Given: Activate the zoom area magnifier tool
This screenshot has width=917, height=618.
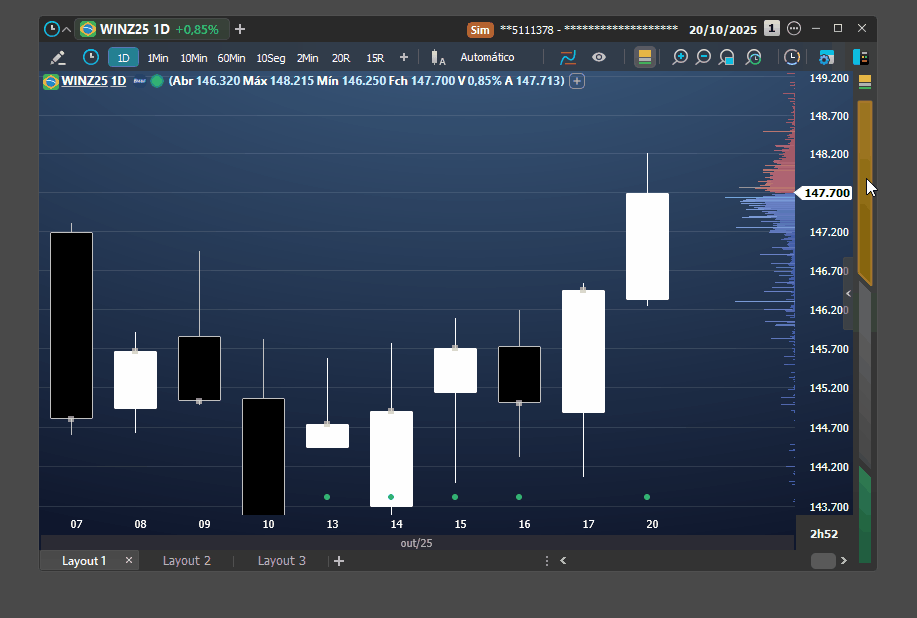Looking at the screenshot, I should 727,57.
